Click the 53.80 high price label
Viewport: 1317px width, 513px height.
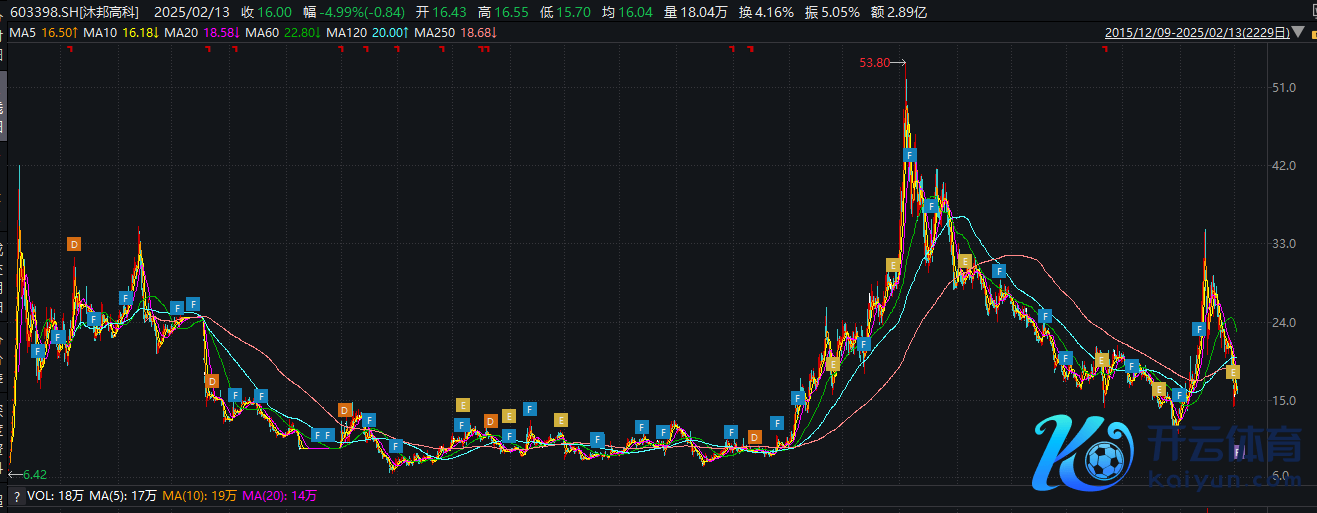pyautogui.click(x=874, y=63)
